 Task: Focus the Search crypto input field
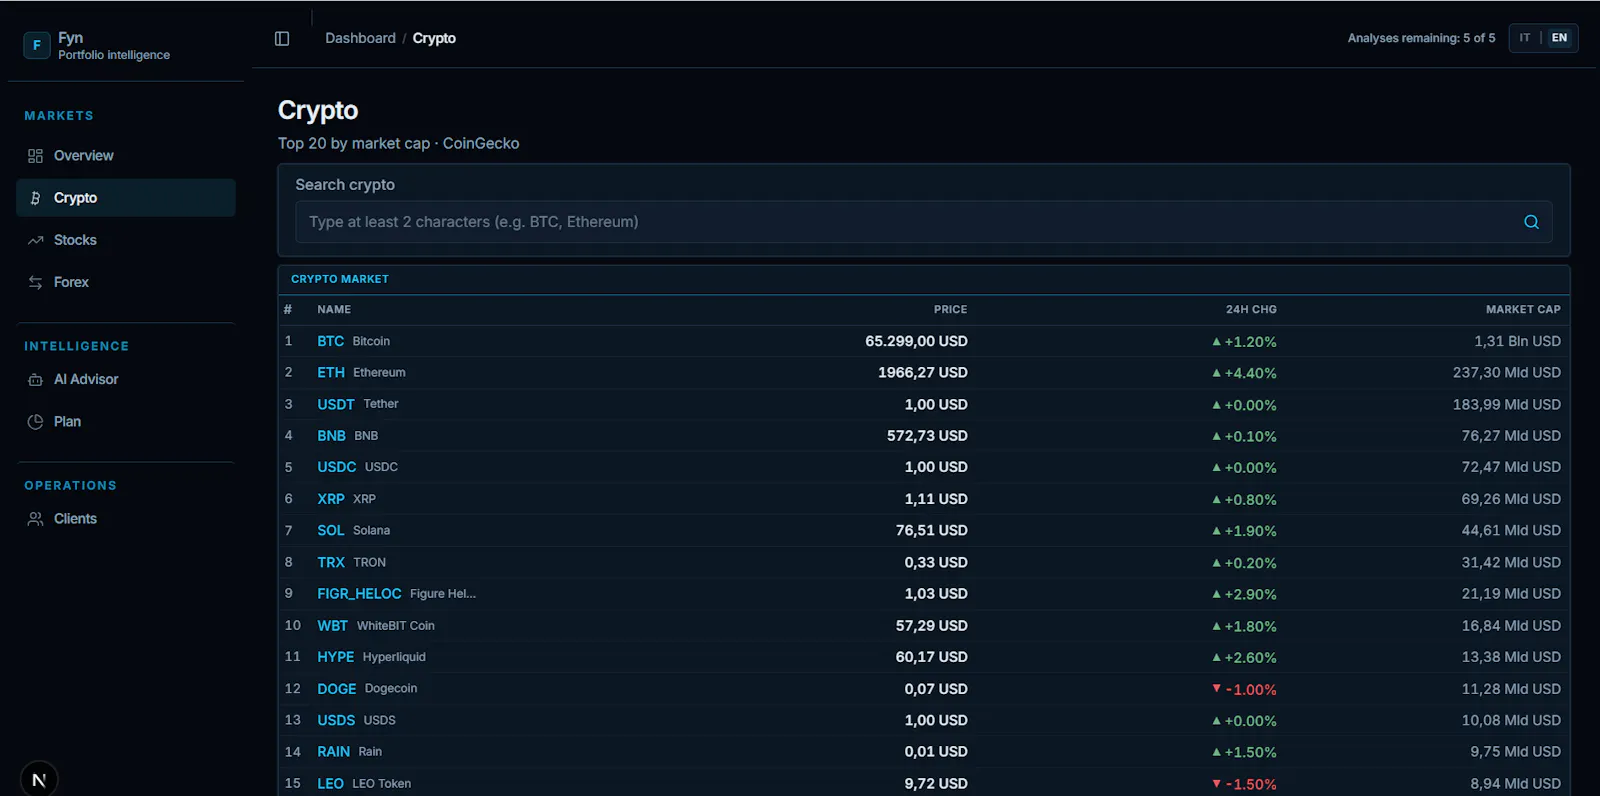(x=923, y=222)
